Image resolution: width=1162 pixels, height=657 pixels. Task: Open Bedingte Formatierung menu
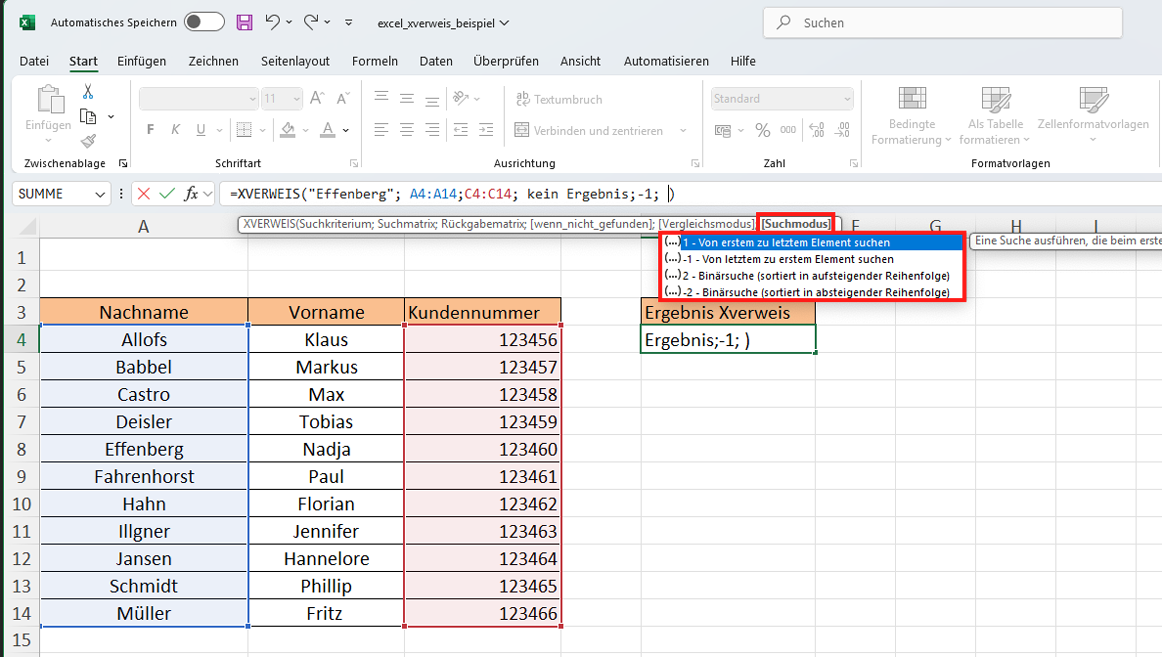point(912,115)
